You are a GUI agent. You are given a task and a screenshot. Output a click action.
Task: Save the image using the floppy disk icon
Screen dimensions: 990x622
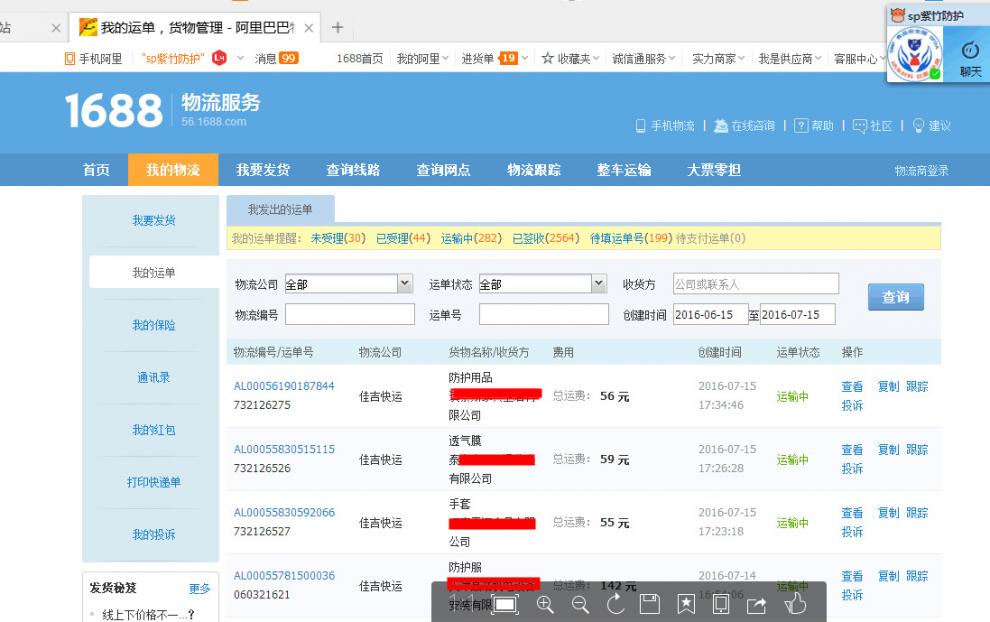coord(650,604)
